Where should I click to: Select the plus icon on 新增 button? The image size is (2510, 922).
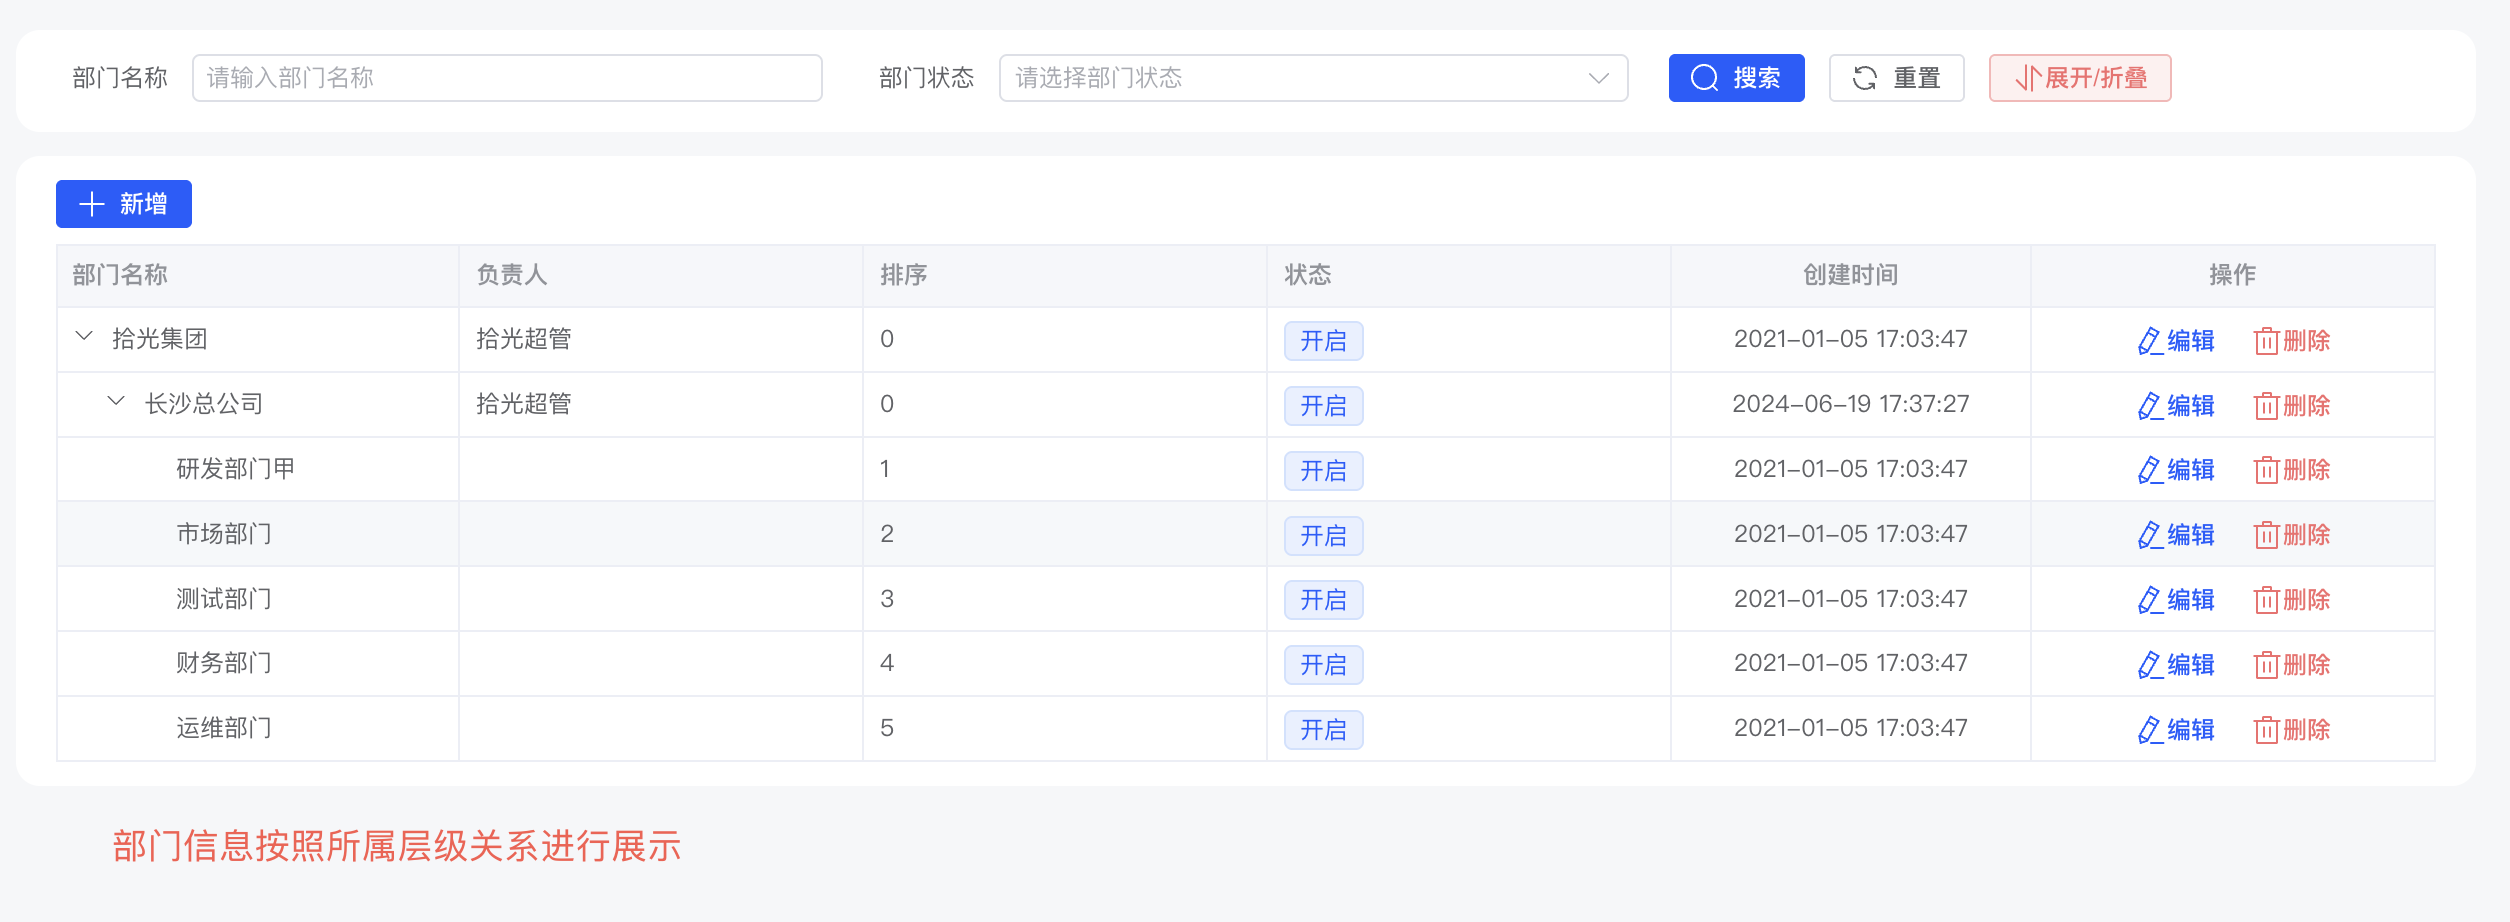[92, 204]
